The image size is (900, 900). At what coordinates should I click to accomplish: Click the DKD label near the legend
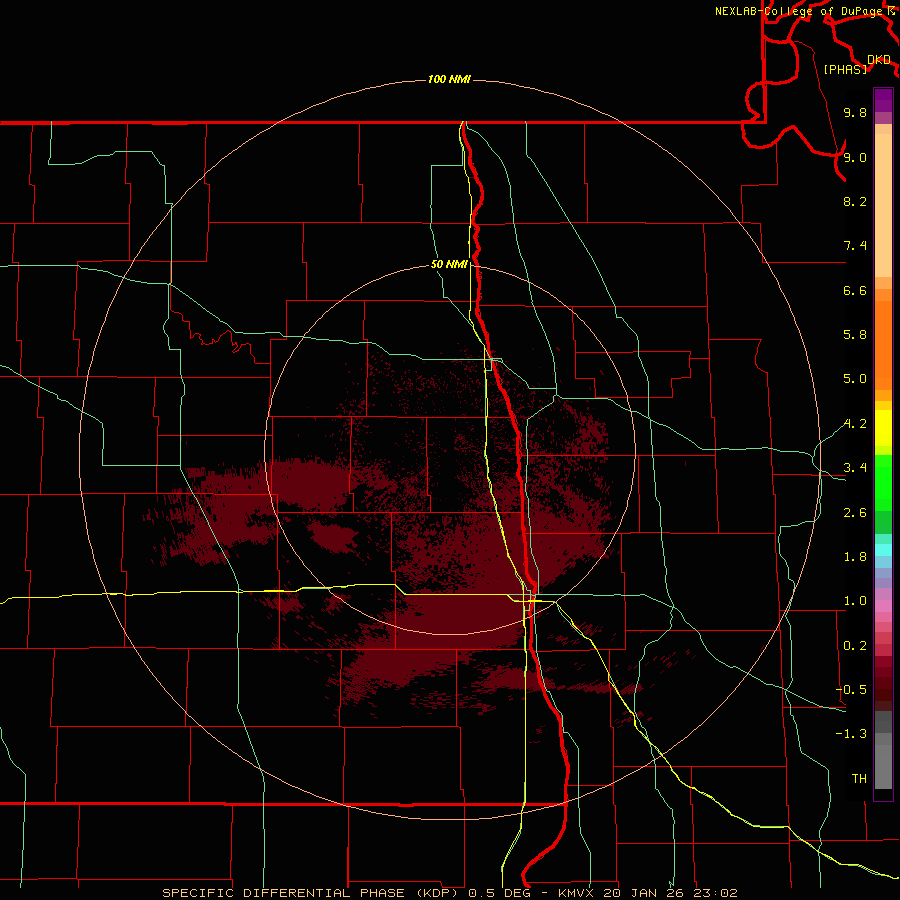(879, 59)
